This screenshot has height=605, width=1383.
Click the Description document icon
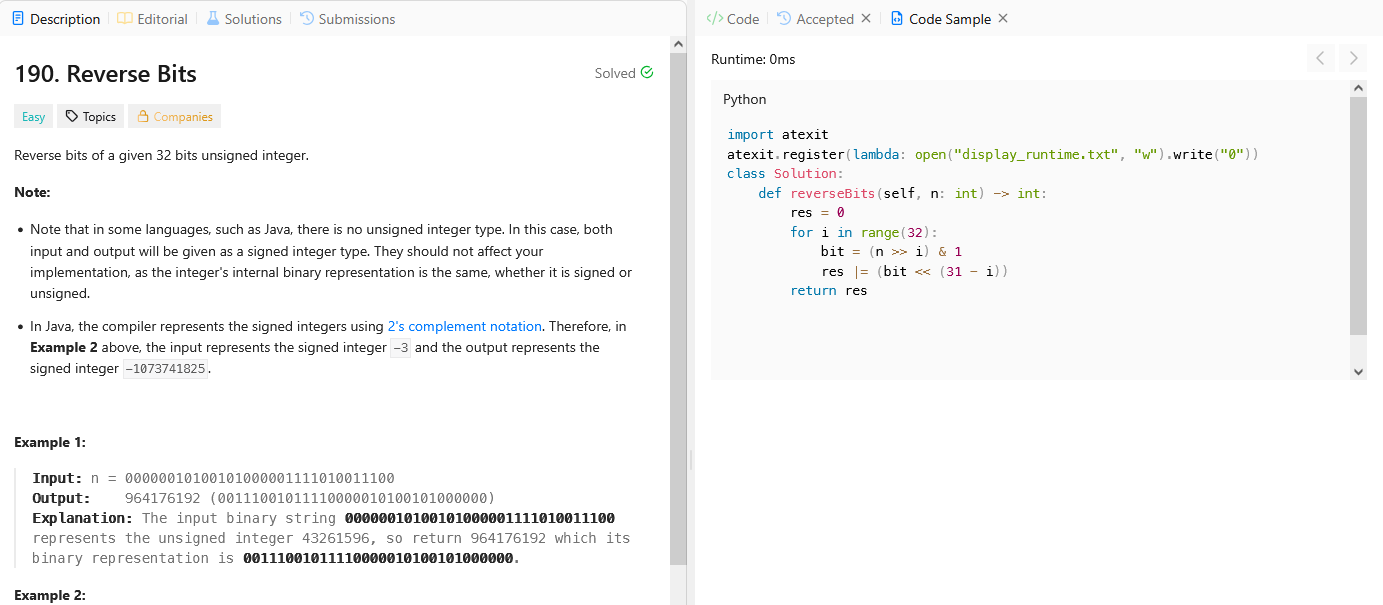[18, 19]
